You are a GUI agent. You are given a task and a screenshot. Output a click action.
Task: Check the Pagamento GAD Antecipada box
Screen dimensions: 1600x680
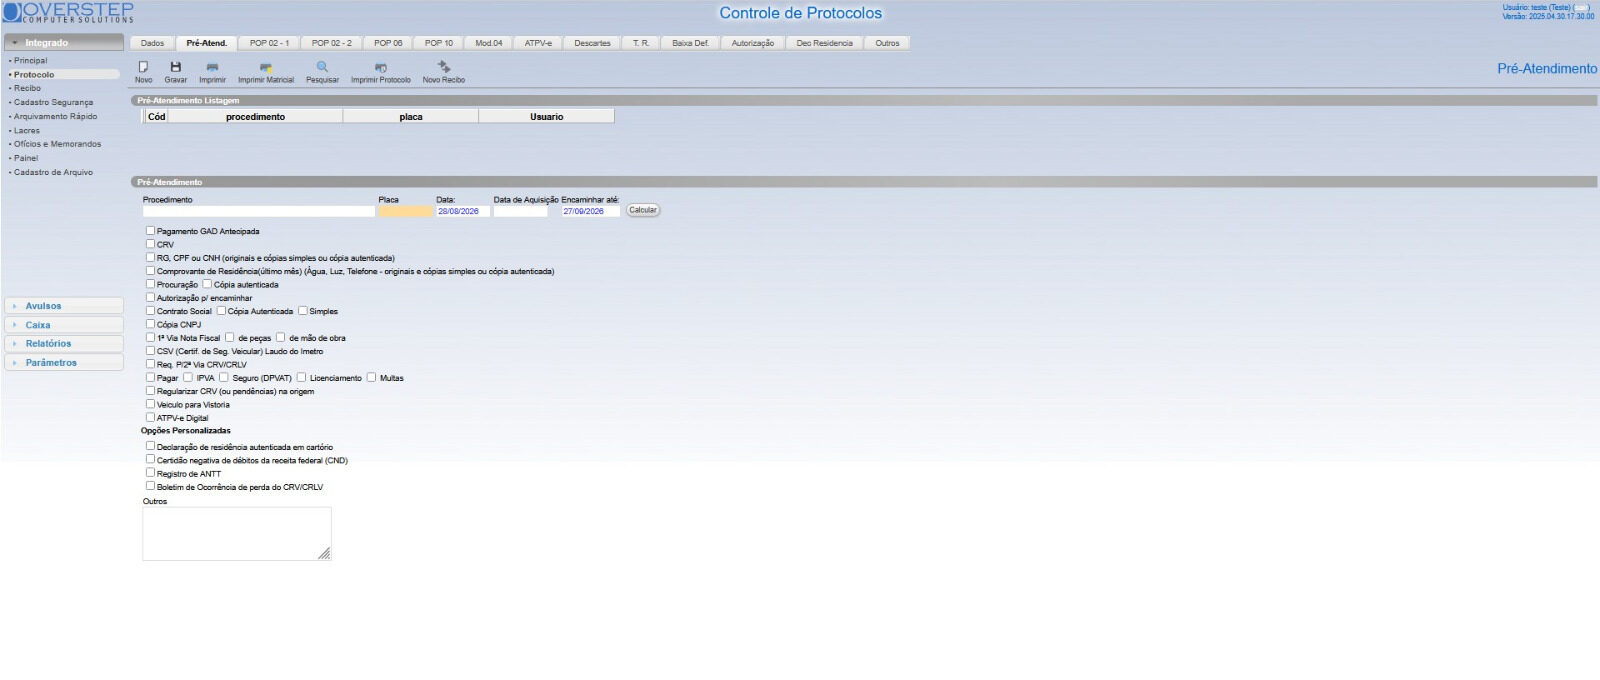click(x=150, y=231)
